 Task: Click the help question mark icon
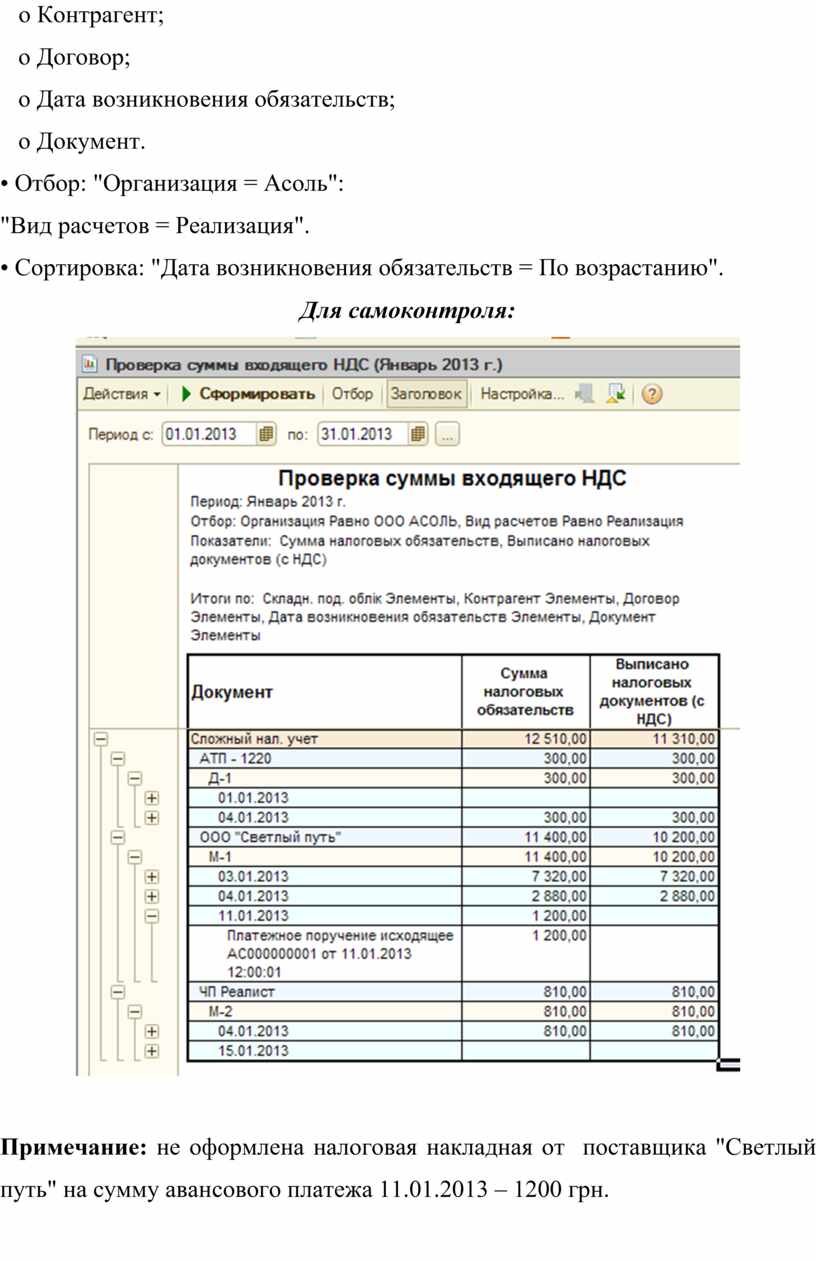(x=651, y=394)
